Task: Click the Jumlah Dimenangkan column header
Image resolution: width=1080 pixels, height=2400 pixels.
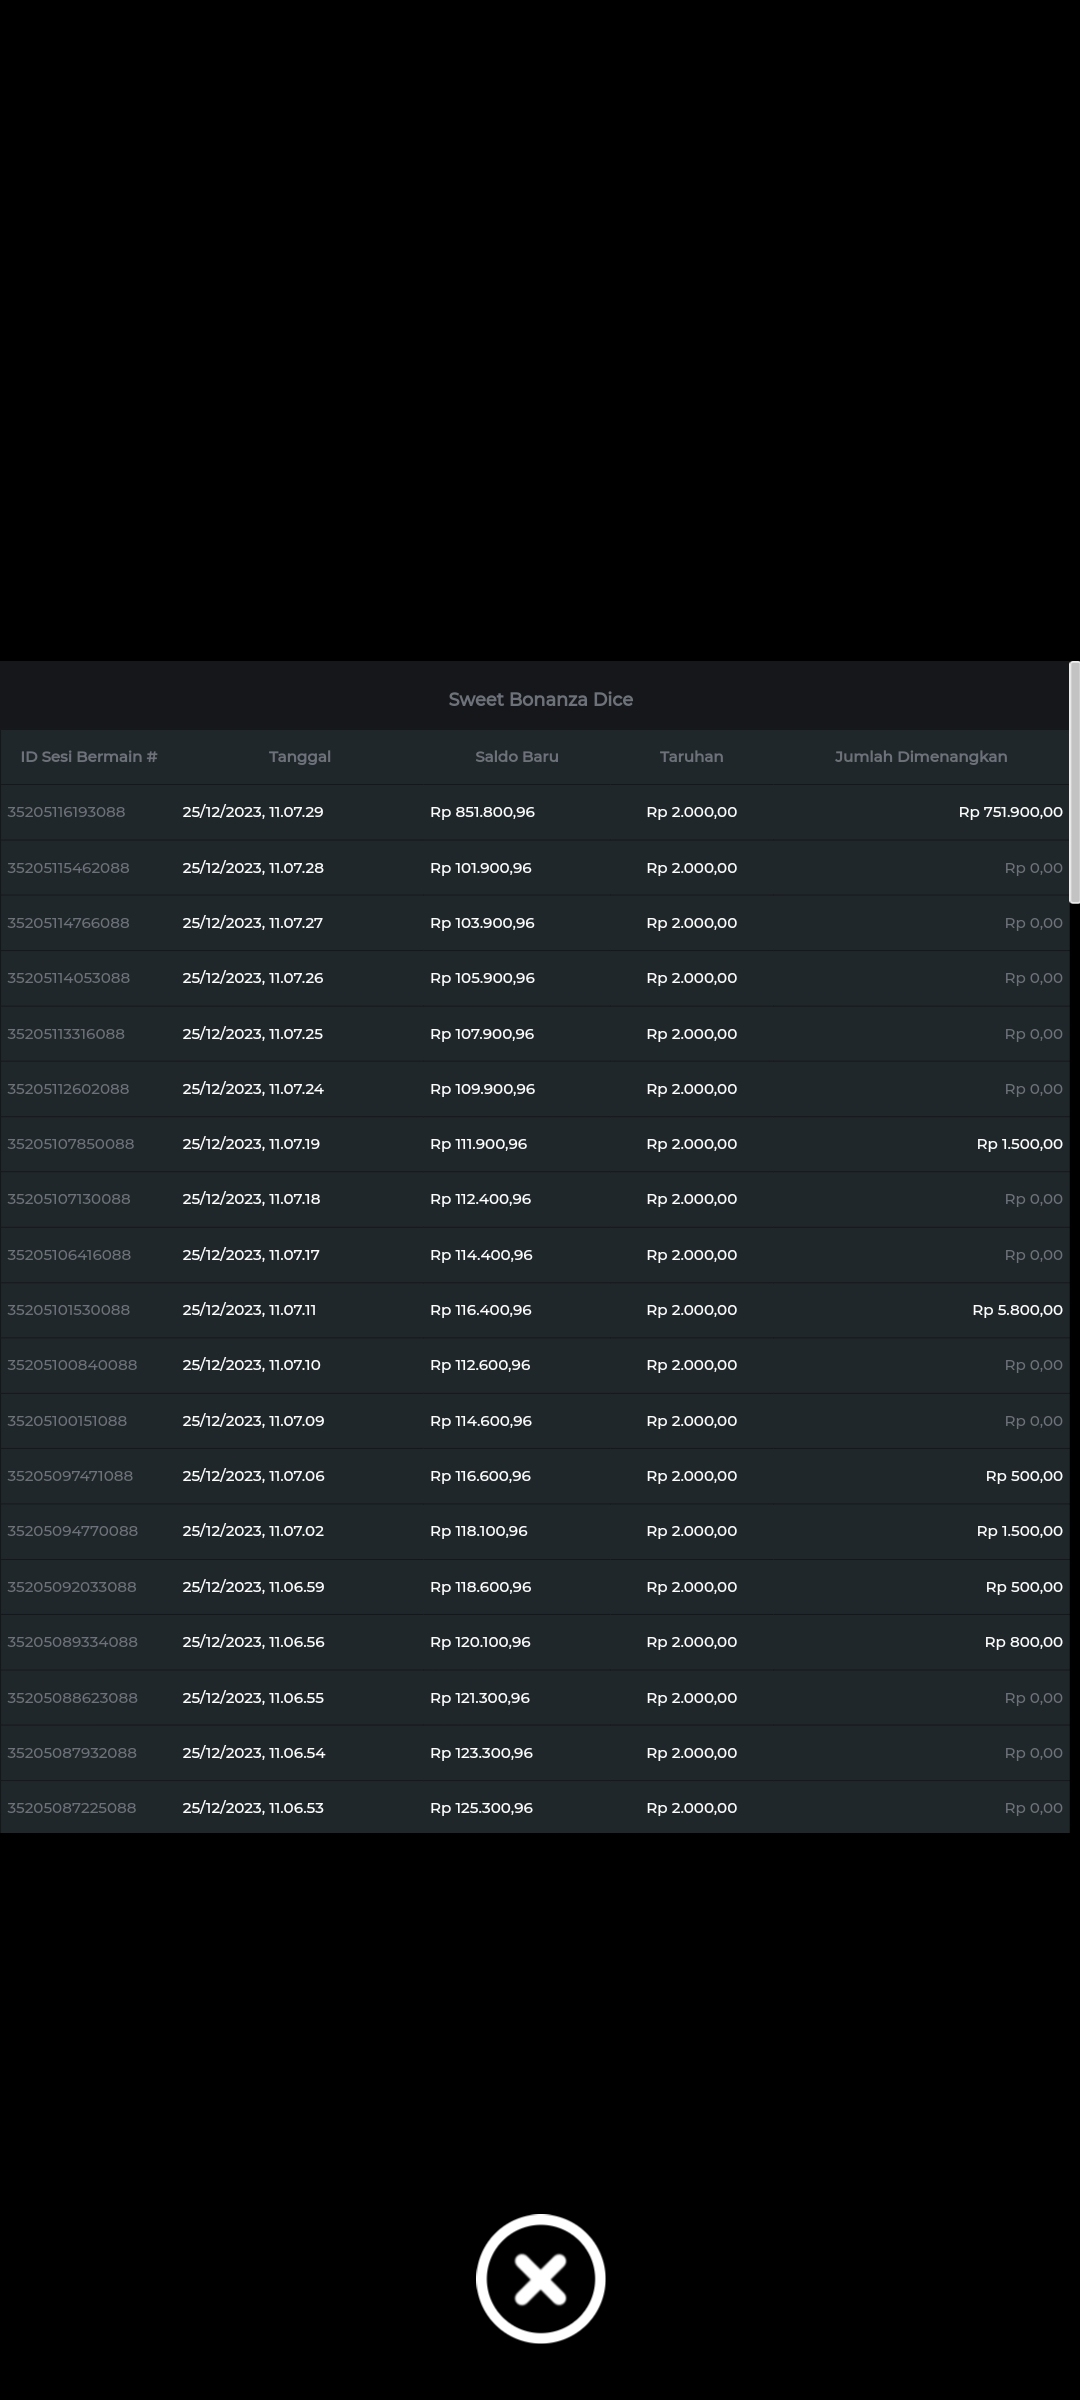Action: click(920, 757)
